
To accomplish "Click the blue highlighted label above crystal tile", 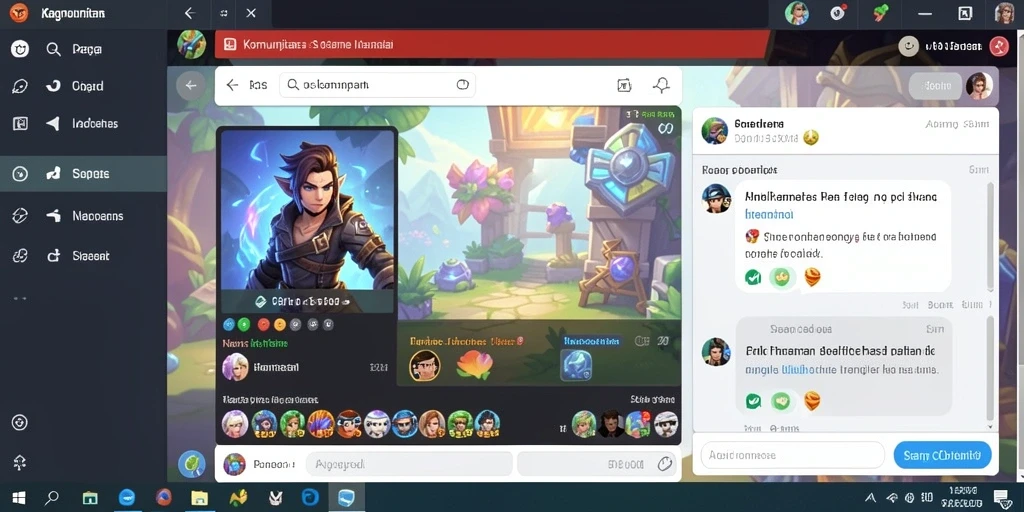I will 593,341.
